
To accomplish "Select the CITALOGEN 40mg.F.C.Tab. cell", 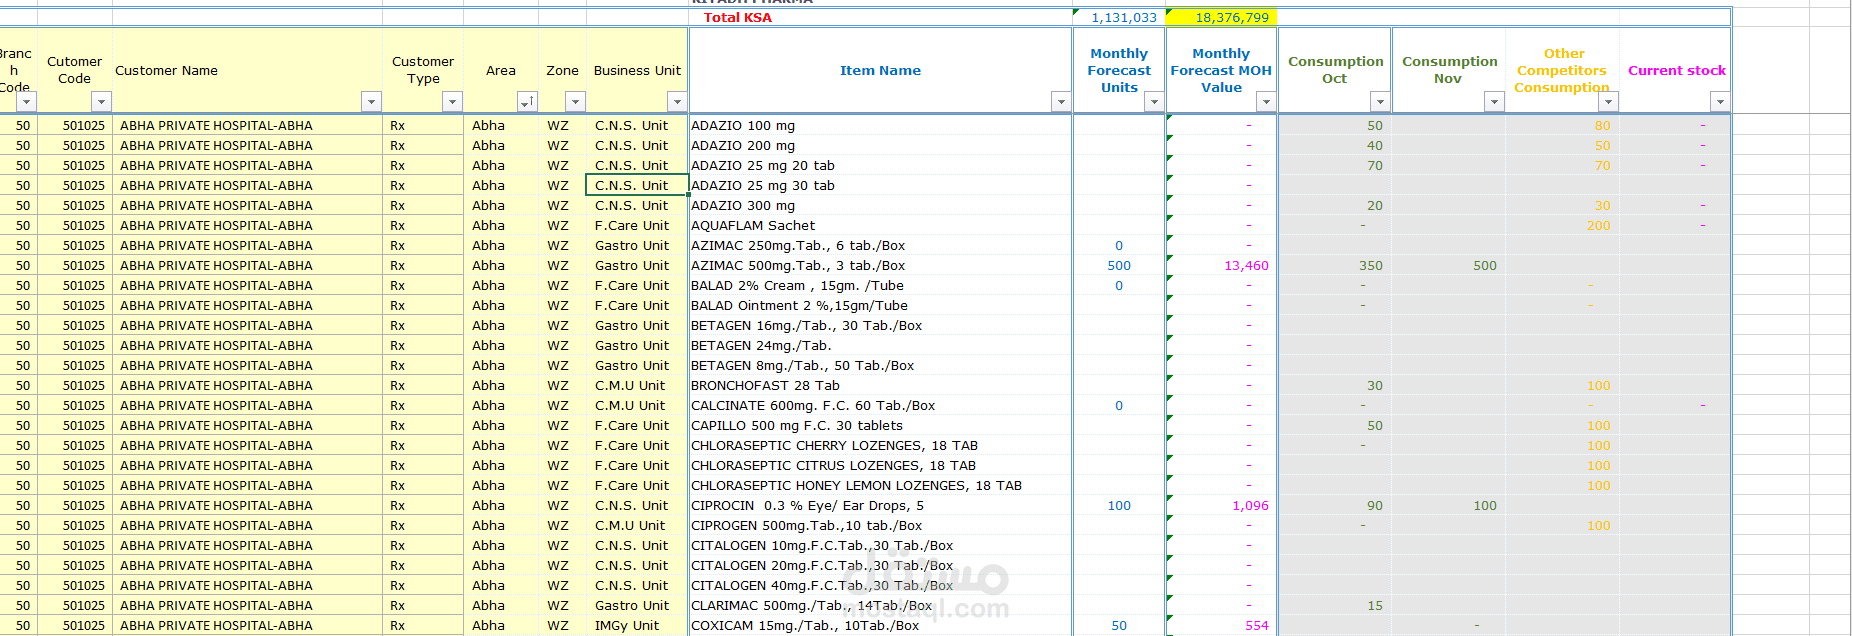I will point(881,586).
